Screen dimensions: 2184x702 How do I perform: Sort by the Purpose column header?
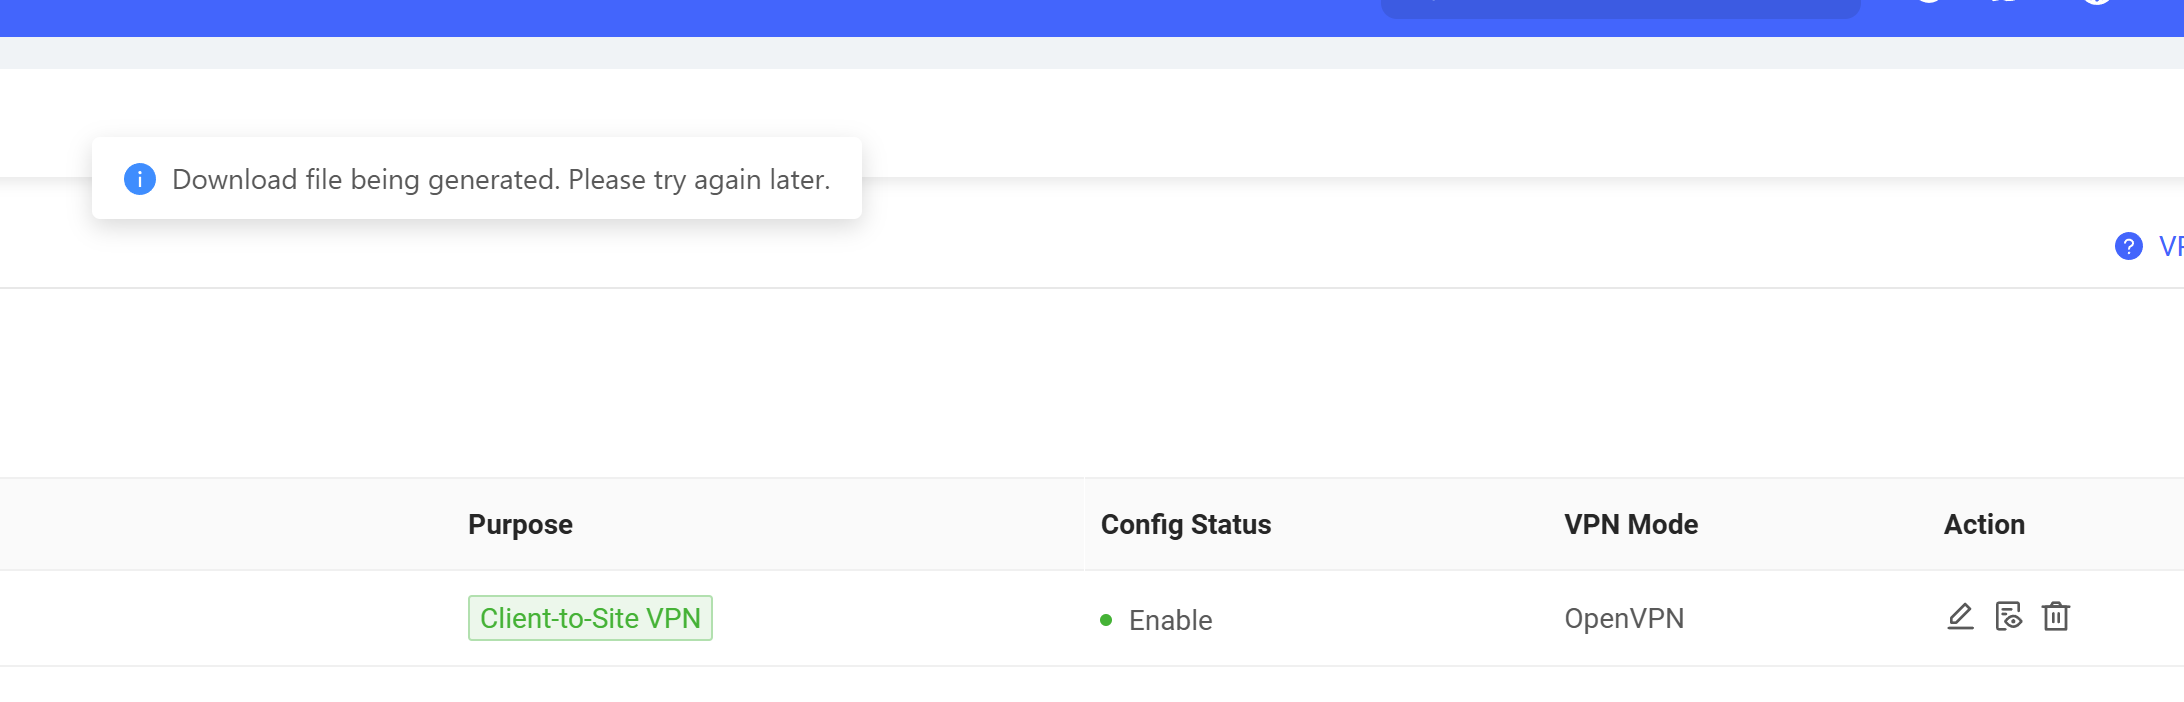[520, 524]
